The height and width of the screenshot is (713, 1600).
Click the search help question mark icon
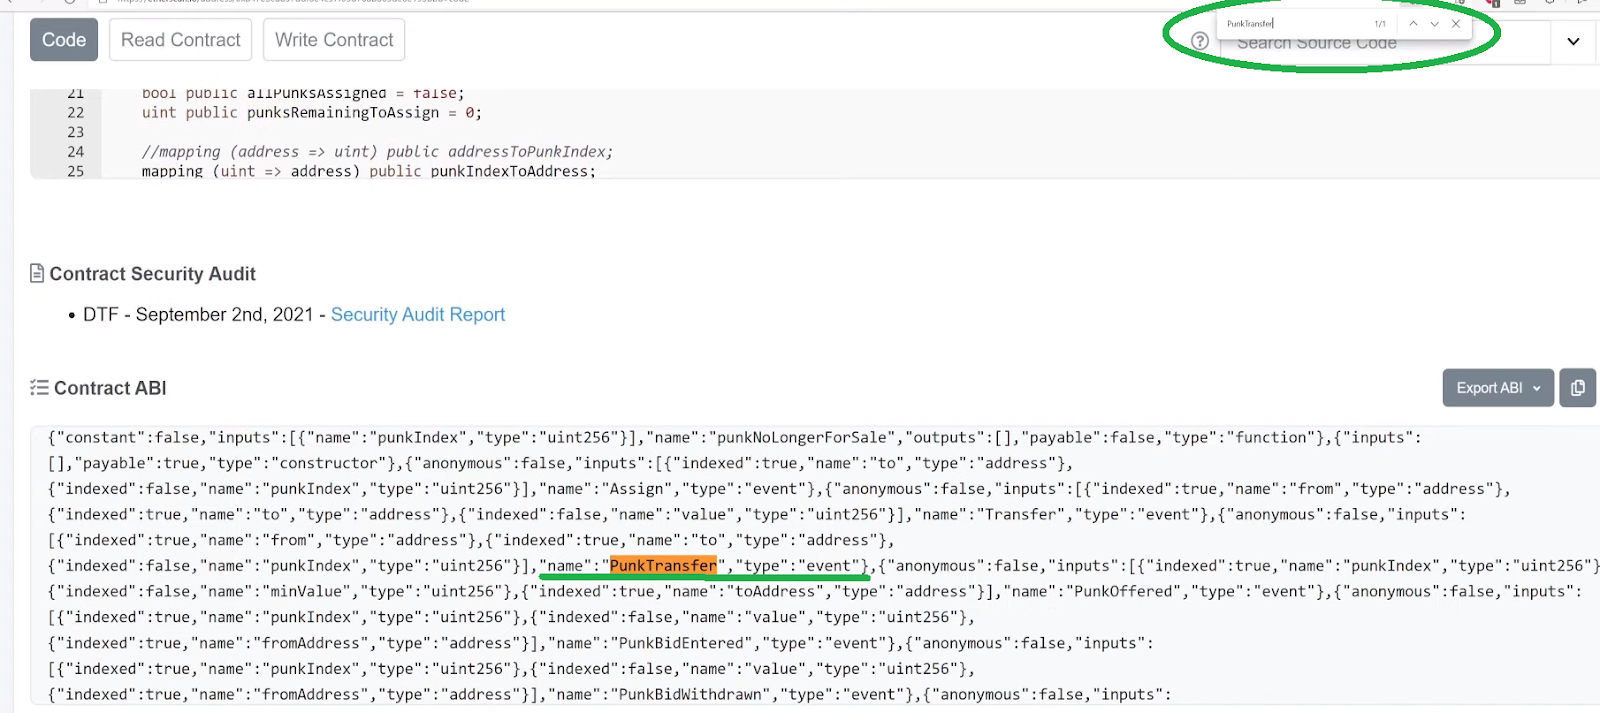(x=1200, y=41)
